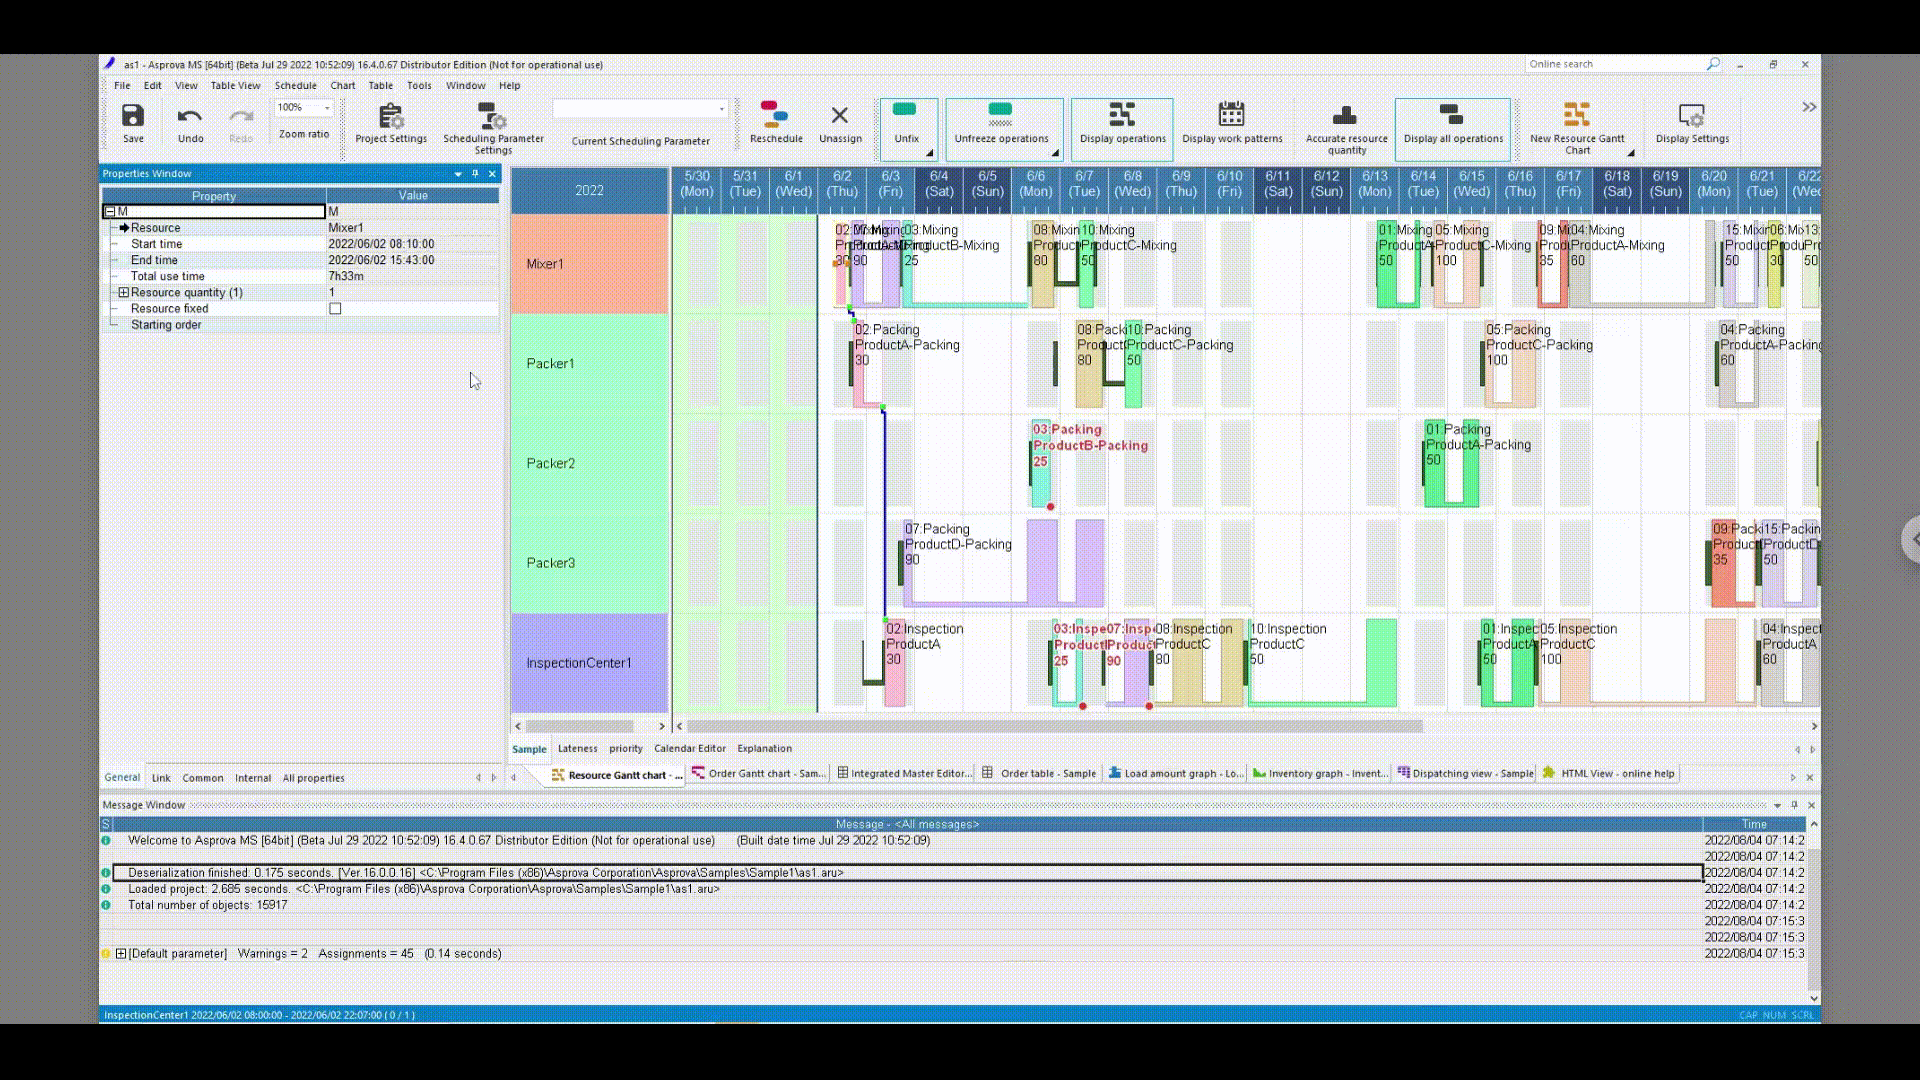The width and height of the screenshot is (1920, 1080).
Task: Open New Resource Gantt Chart dropdown arrow
Action: coord(1631,153)
